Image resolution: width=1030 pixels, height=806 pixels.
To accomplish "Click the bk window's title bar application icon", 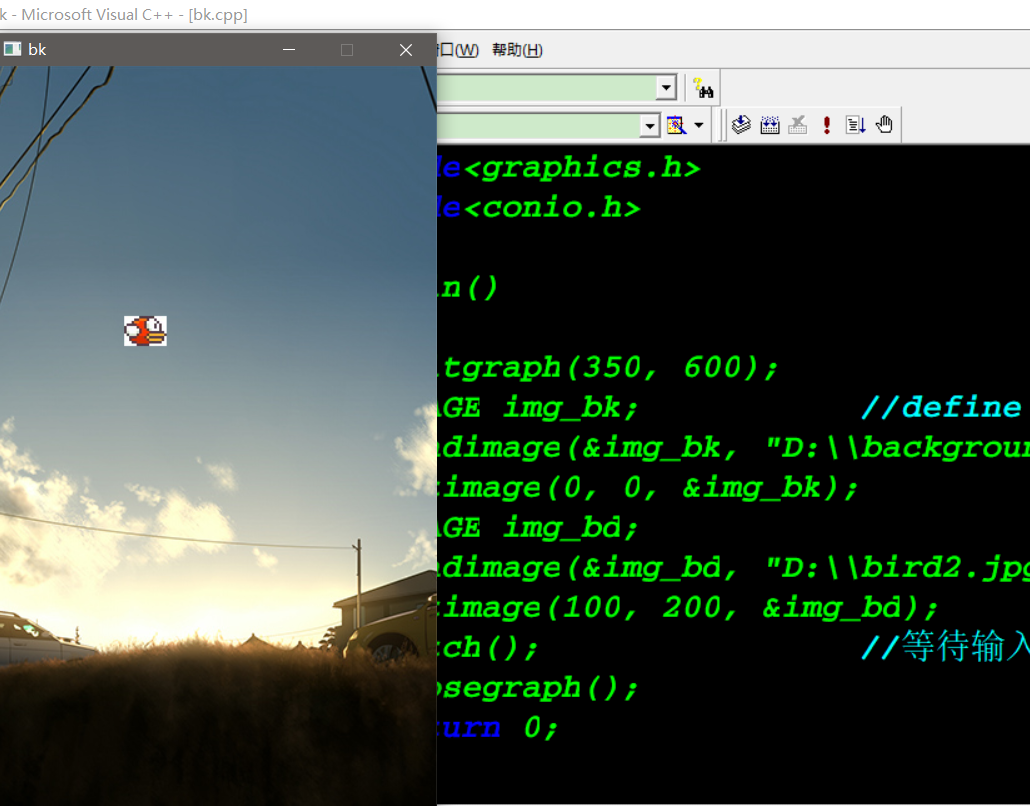I will (x=13, y=48).
